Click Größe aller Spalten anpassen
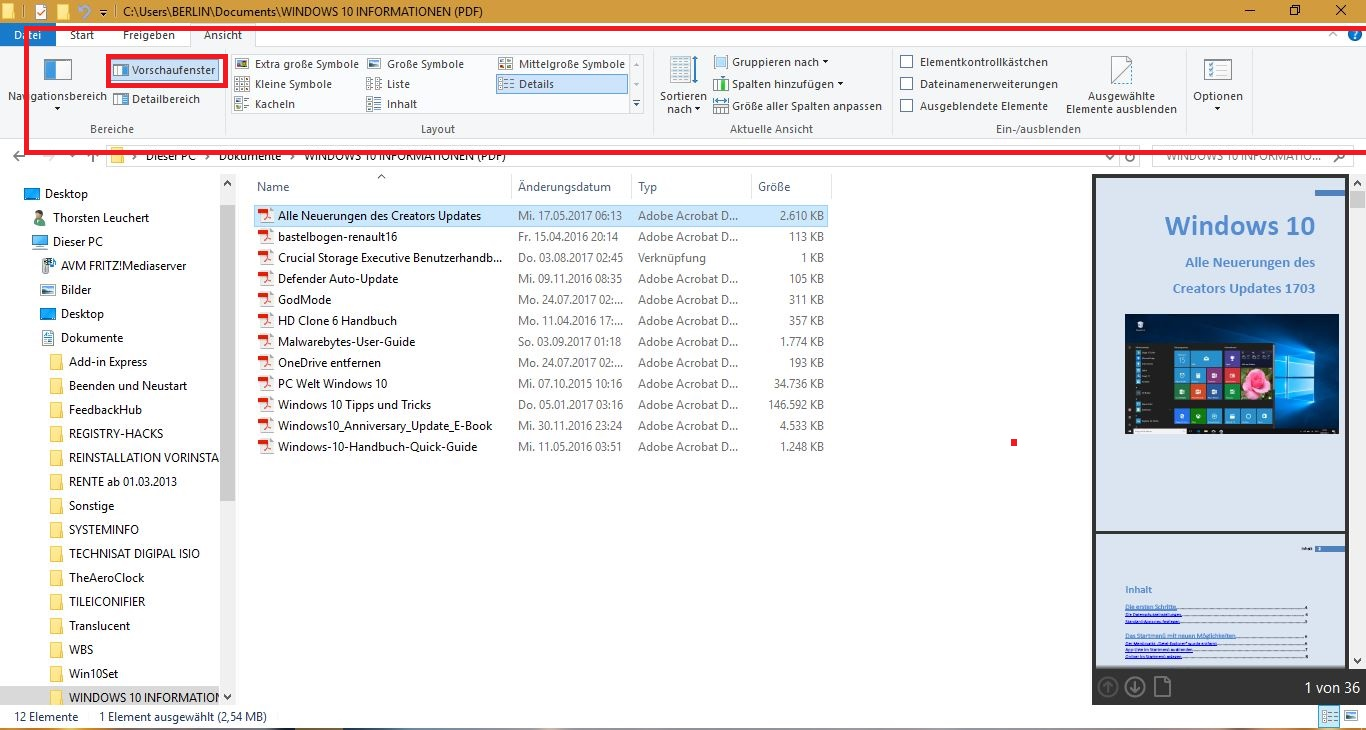Viewport: 1366px width, 730px height. pyautogui.click(x=798, y=106)
